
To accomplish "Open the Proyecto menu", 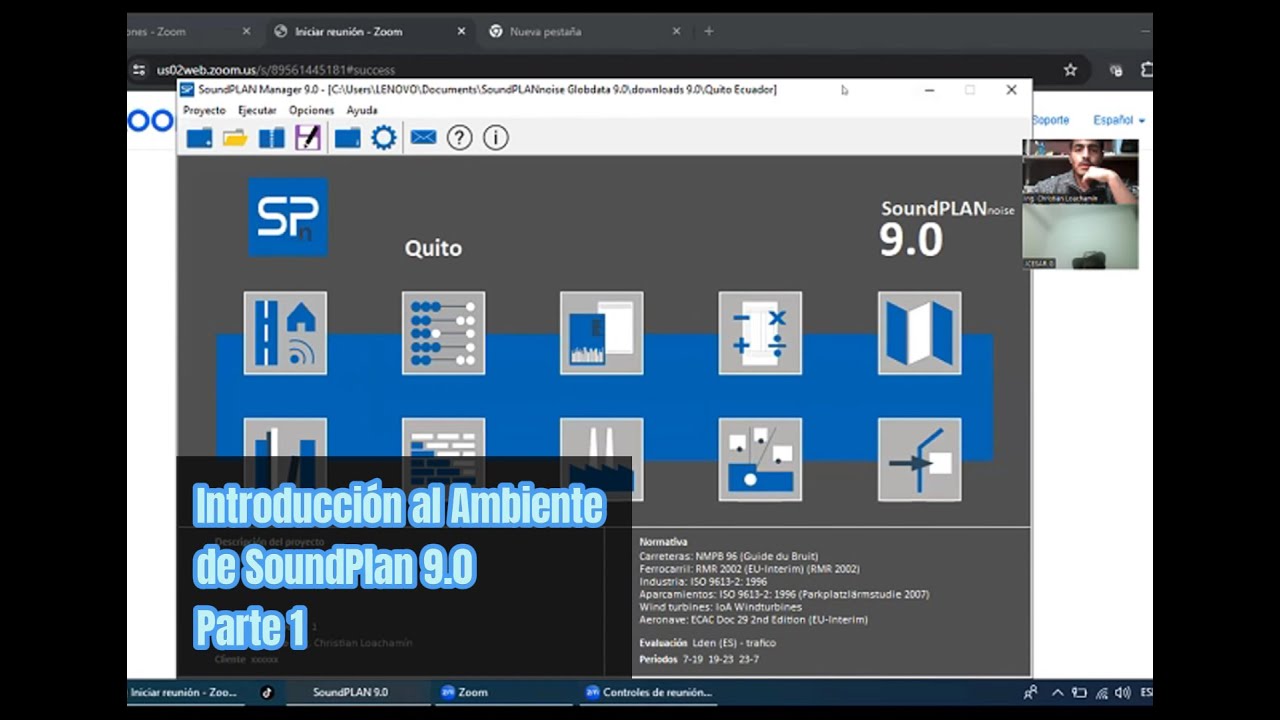I will click(x=204, y=110).
